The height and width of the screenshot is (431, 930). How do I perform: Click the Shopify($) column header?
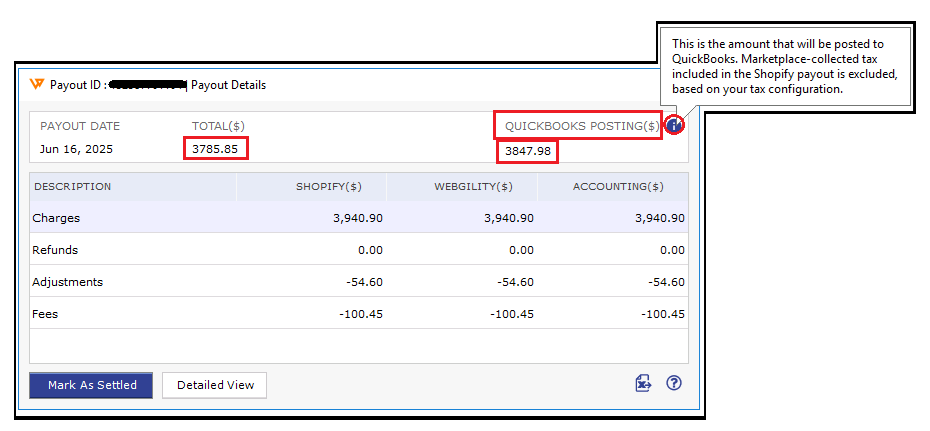tap(328, 186)
